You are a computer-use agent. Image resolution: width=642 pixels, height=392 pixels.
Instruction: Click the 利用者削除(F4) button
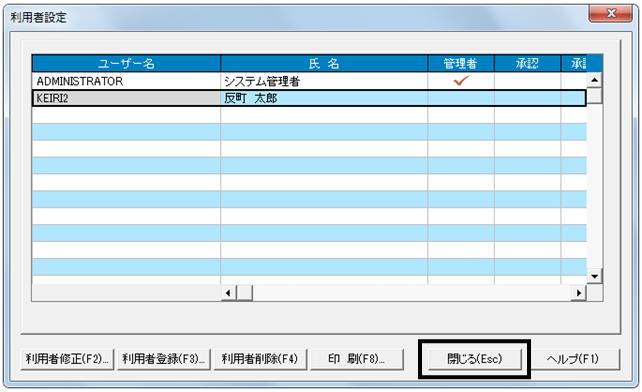click(260, 359)
